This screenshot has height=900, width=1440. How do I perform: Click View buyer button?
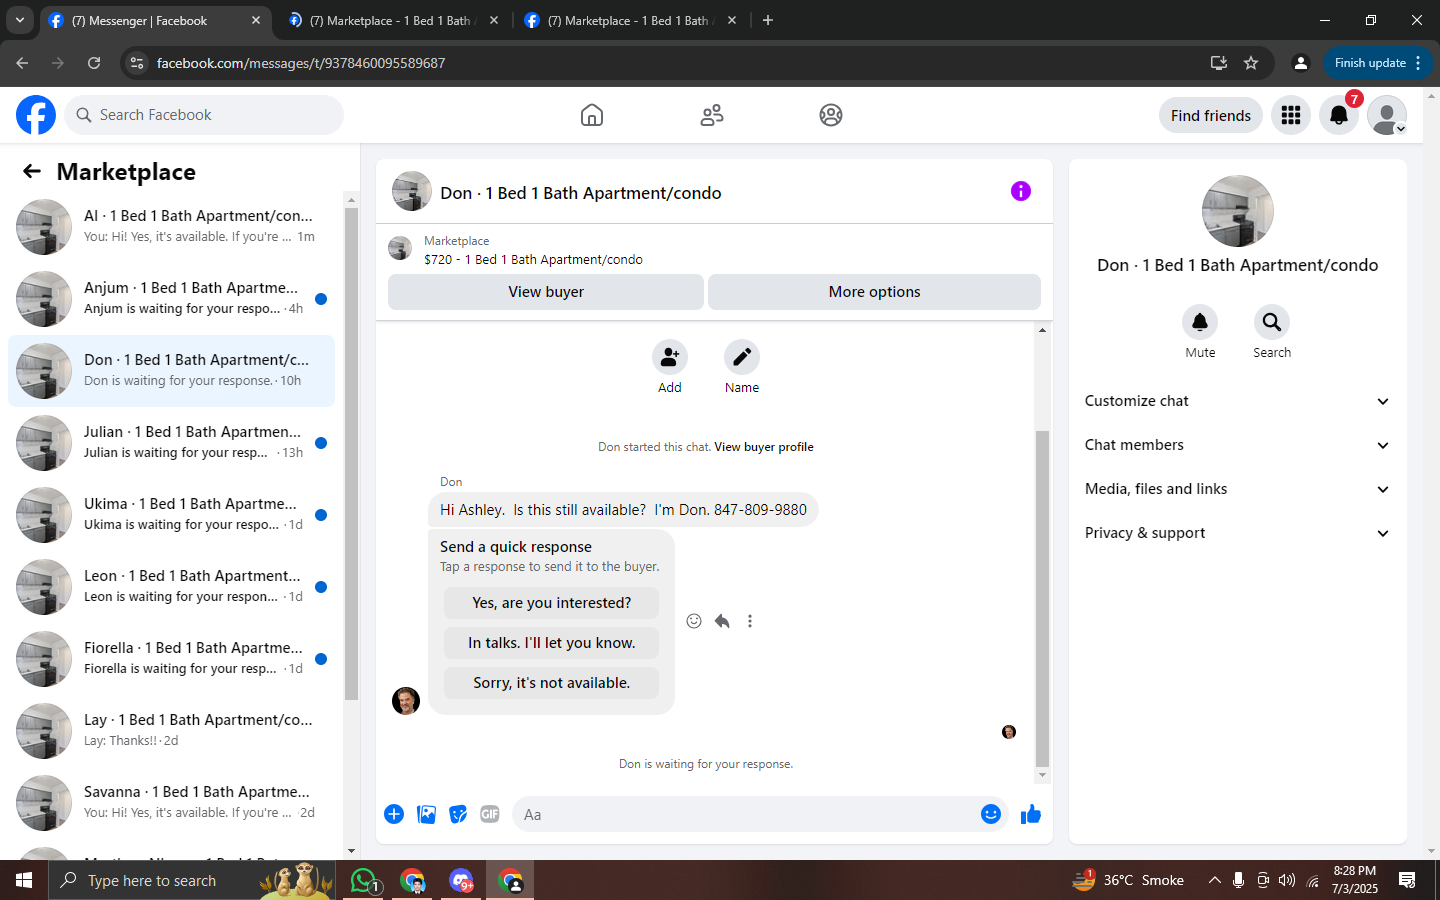(x=546, y=292)
